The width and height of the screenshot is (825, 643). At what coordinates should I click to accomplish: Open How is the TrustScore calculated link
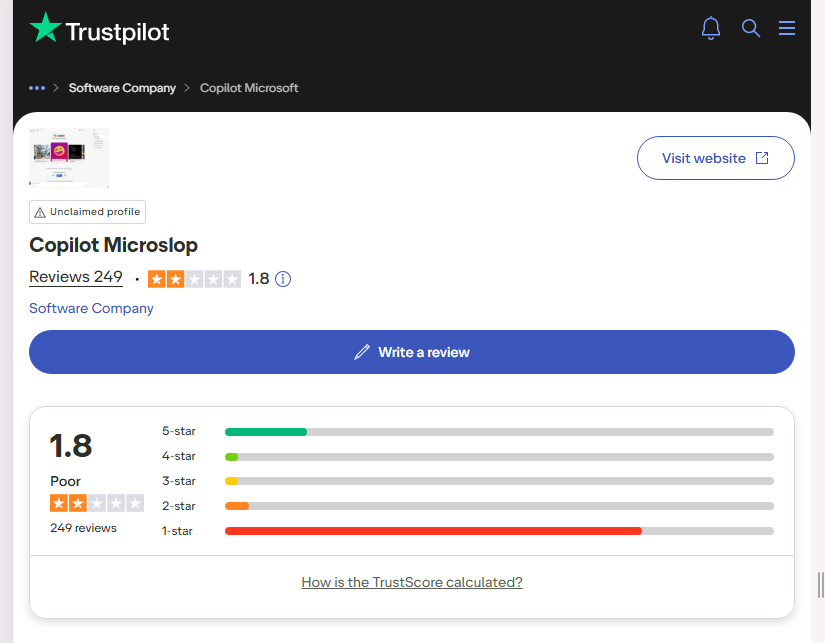[411, 581]
